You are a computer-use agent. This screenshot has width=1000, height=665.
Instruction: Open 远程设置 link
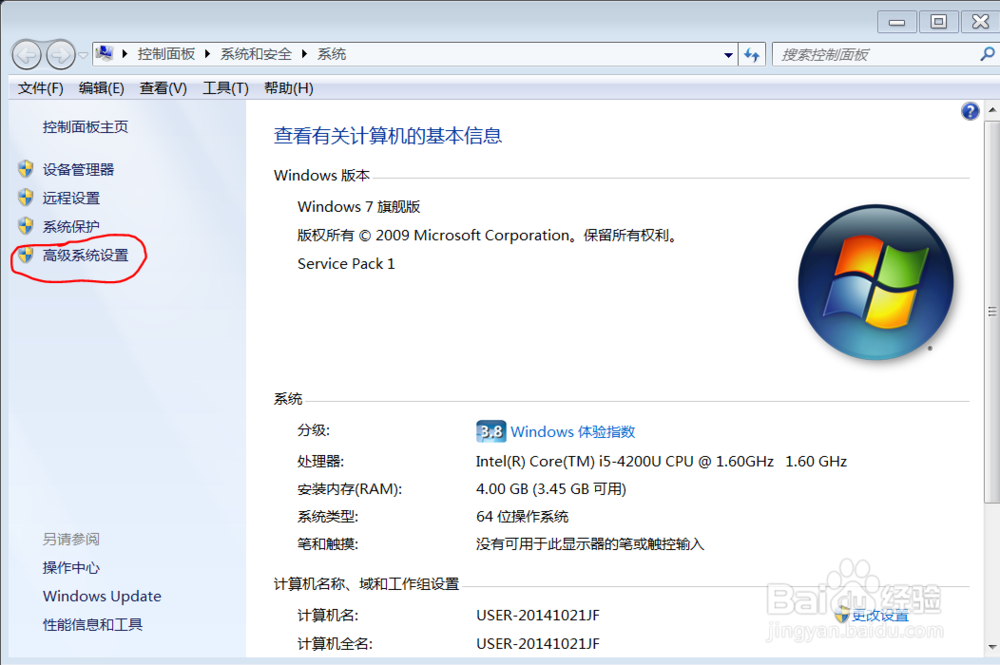pyautogui.click(x=71, y=198)
